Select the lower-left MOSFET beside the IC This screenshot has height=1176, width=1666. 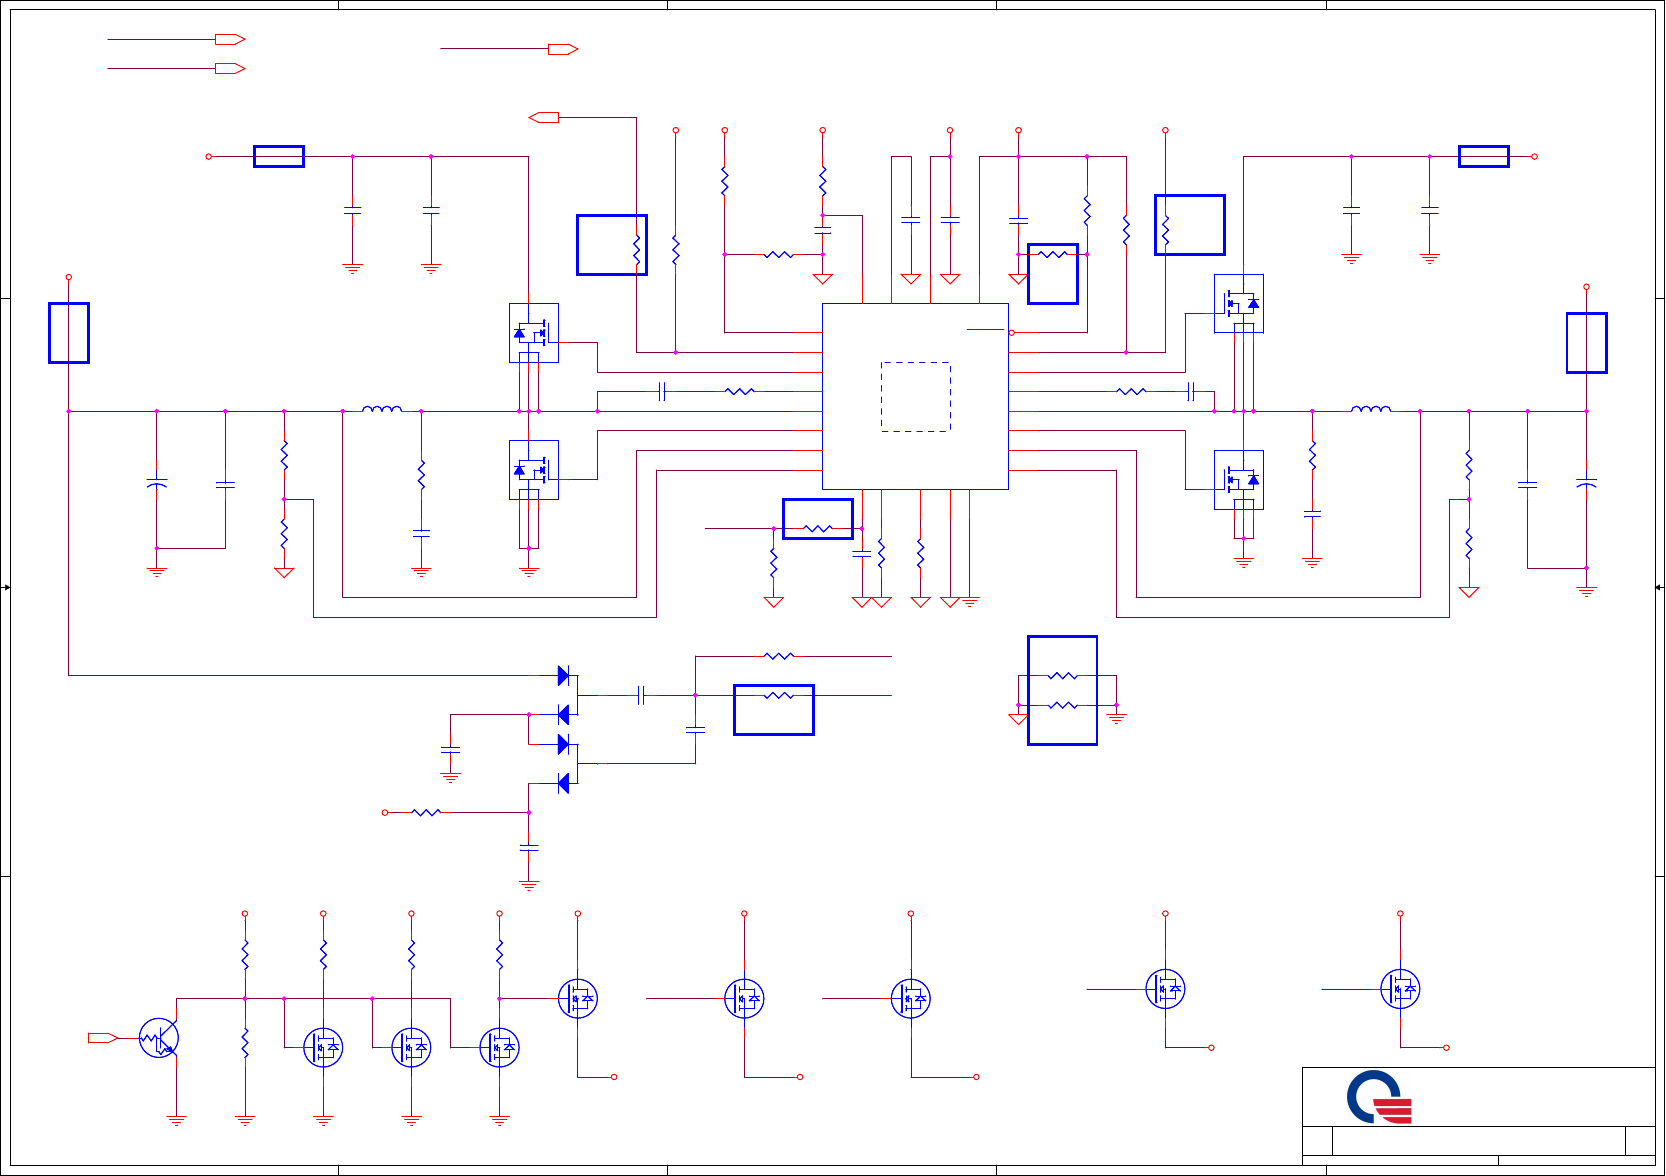pos(534,470)
